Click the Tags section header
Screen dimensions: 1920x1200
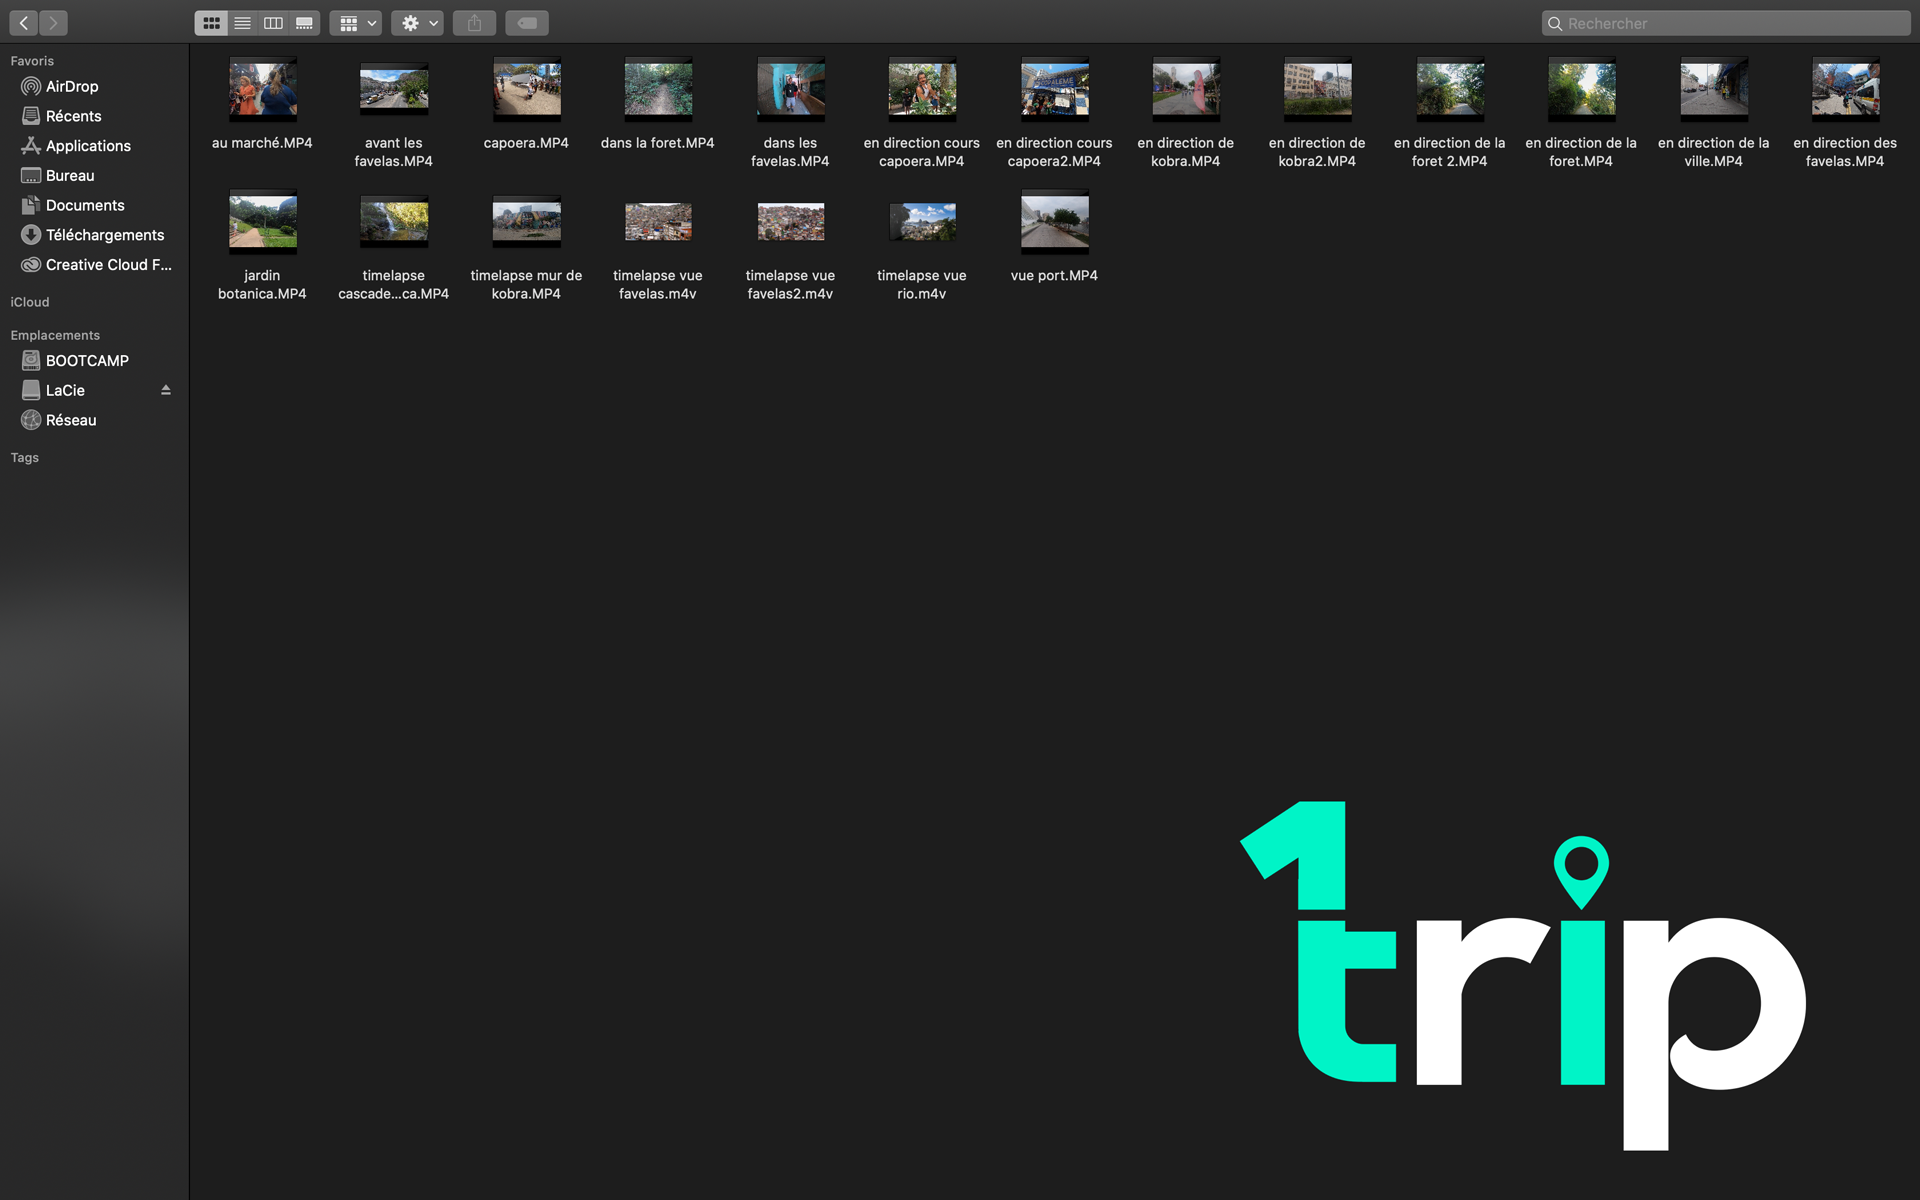(25, 458)
